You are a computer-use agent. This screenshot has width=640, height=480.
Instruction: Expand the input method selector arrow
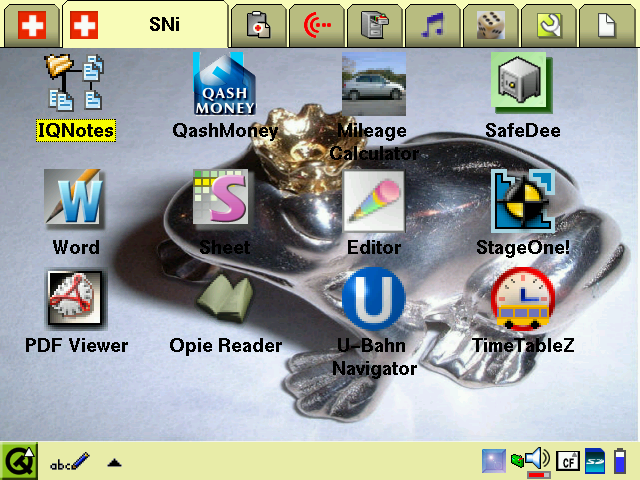114,462
